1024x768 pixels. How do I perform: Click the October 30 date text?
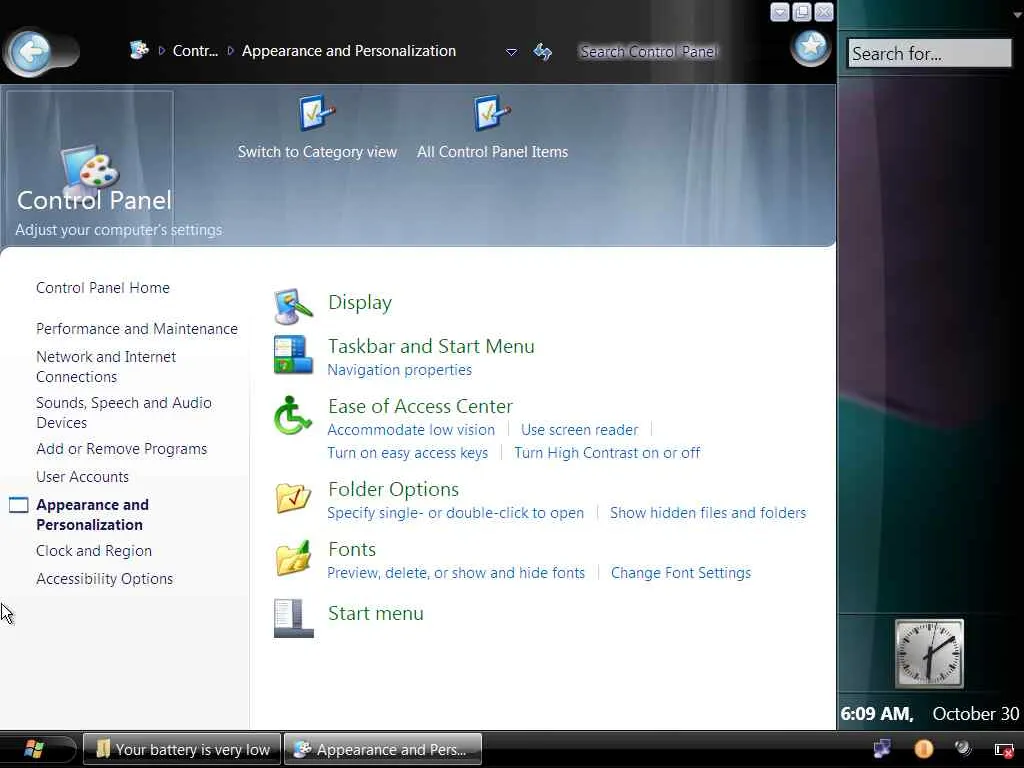coord(976,714)
